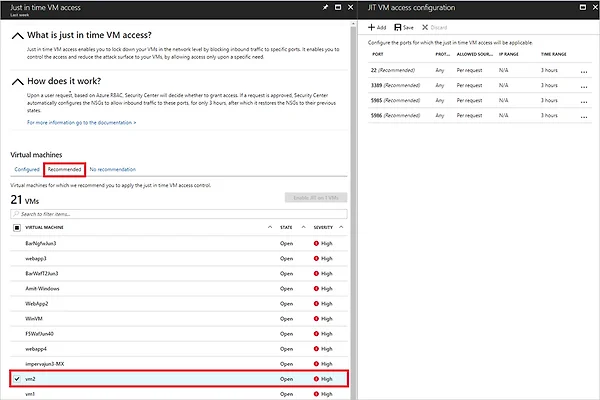Viewport: 600px width, 400px height.
Task: Pin the Just in time VM access blade
Action: tap(325, 7)
